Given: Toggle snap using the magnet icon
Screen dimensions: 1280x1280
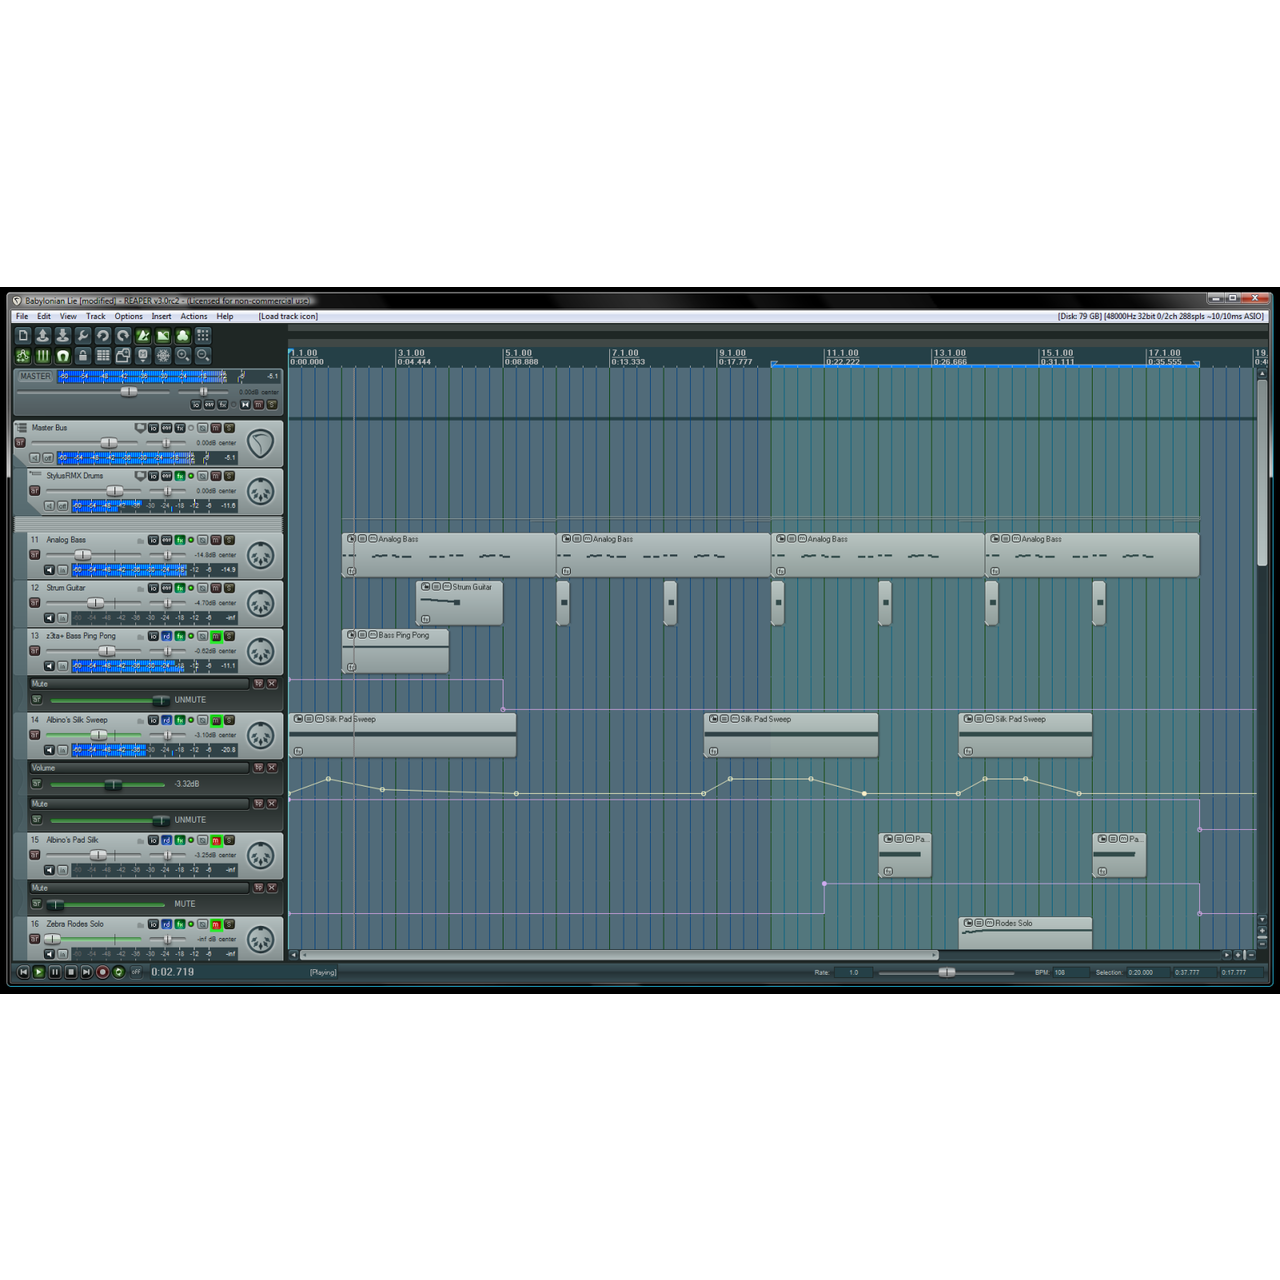Looking at the screenshot, I should coord(63,356).
